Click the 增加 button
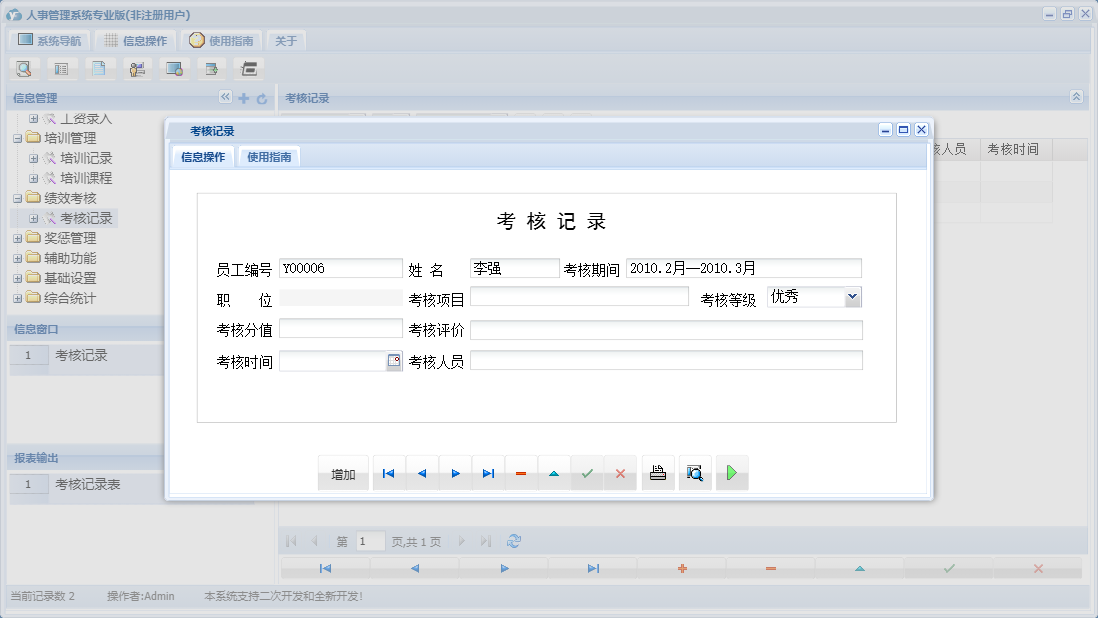1098x618 pixels. coord(343,474)
